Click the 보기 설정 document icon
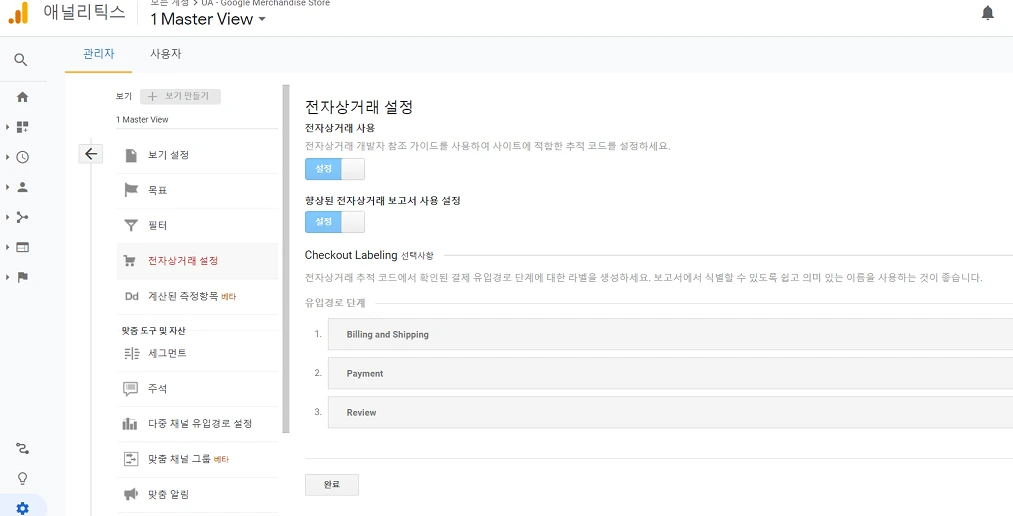Screen dimensions: 1013x516 click(x=131, y=155)
